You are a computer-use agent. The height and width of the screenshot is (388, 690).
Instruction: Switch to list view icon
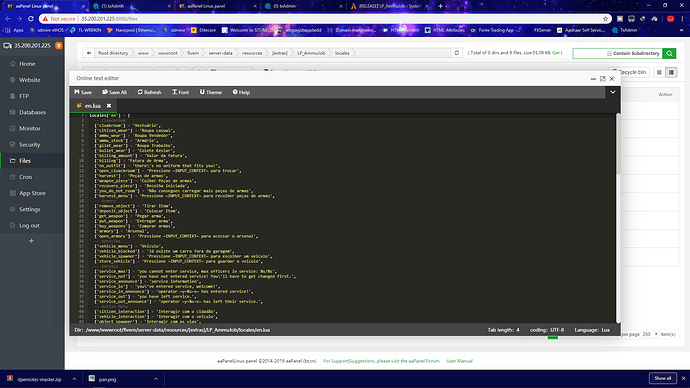[671, 72]
